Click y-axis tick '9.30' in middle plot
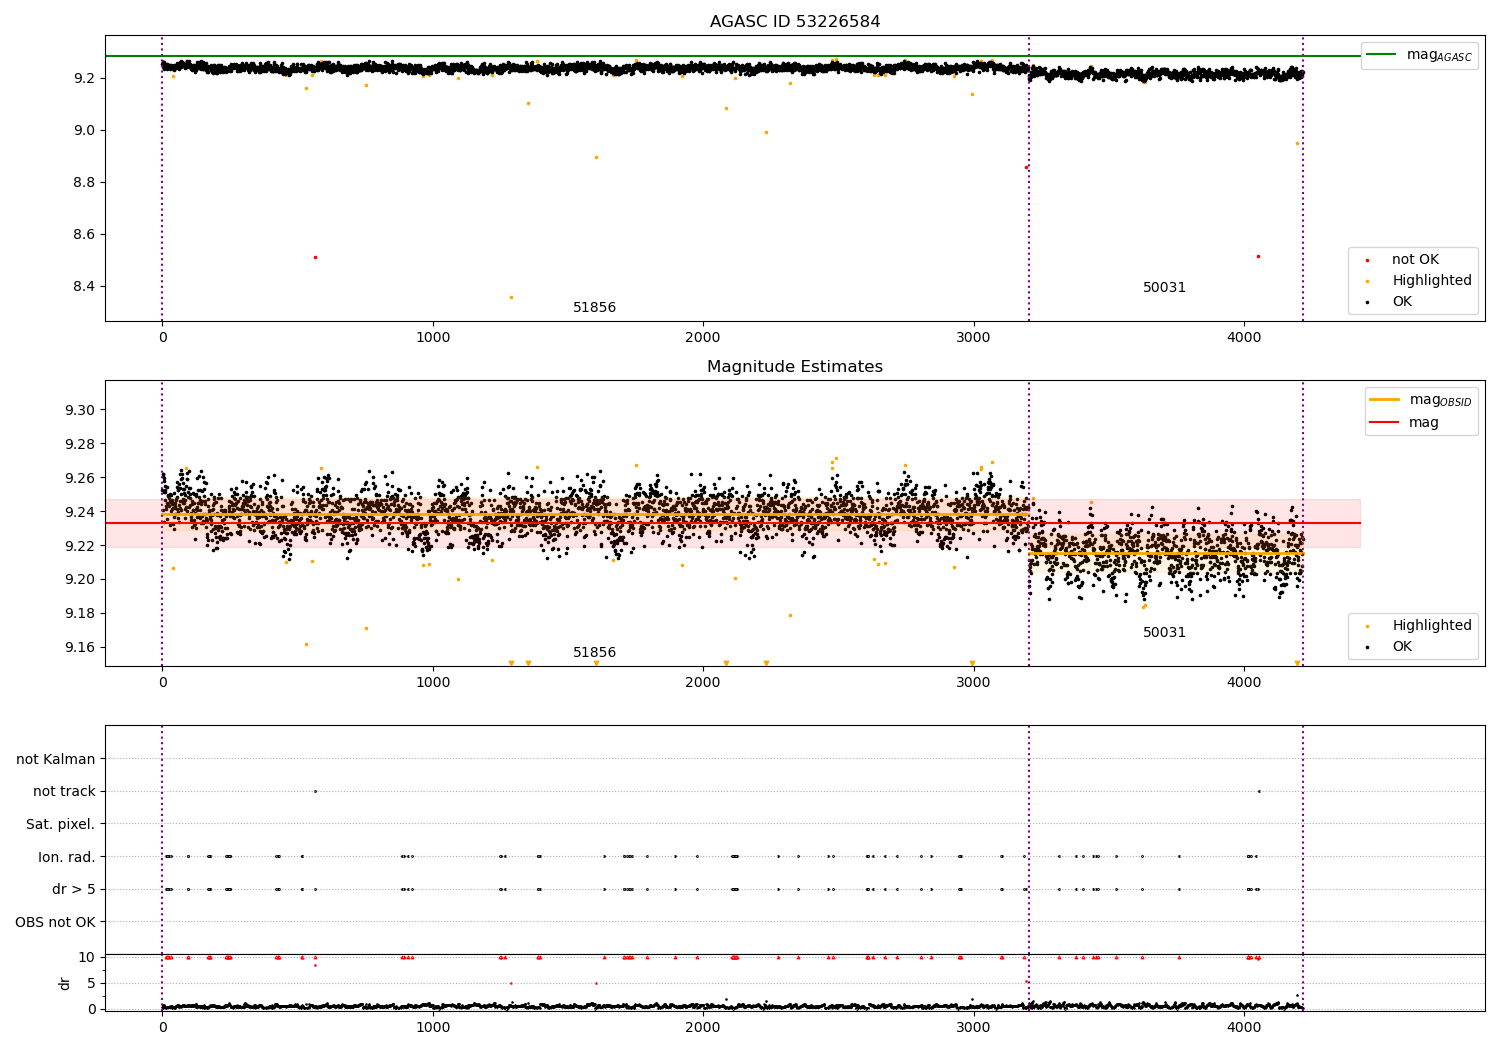The image size is (1500, 1050). tap(79, 411)
